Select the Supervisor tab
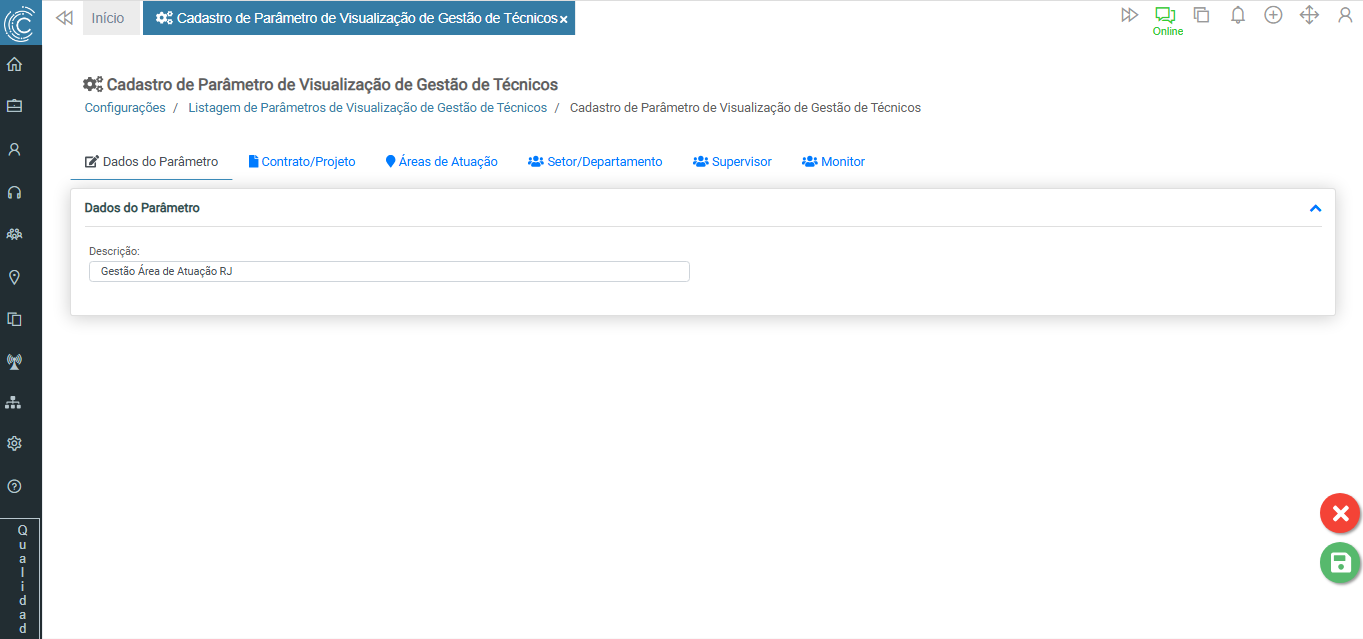The image size is (1363, 639). 732,162
